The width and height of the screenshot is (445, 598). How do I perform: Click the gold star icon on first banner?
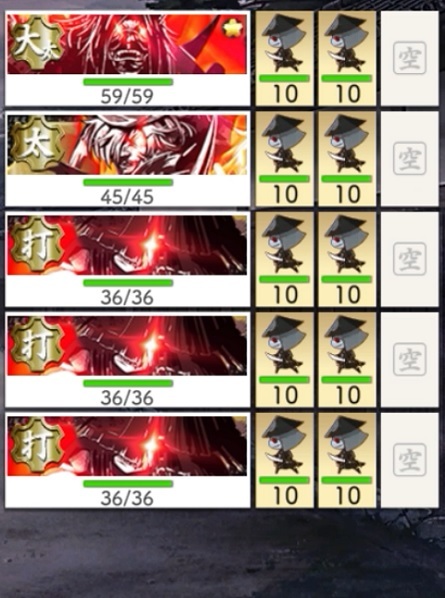coord(233,29)
